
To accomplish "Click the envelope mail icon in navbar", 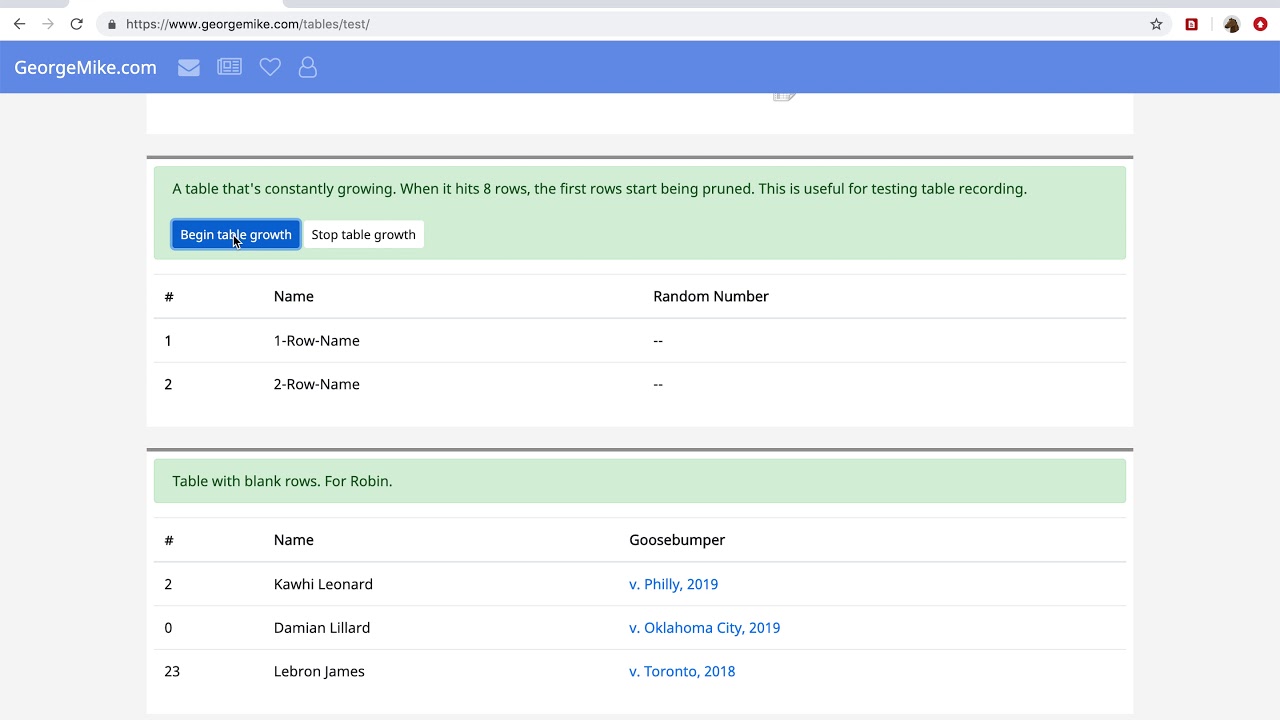I will point(189,67).
